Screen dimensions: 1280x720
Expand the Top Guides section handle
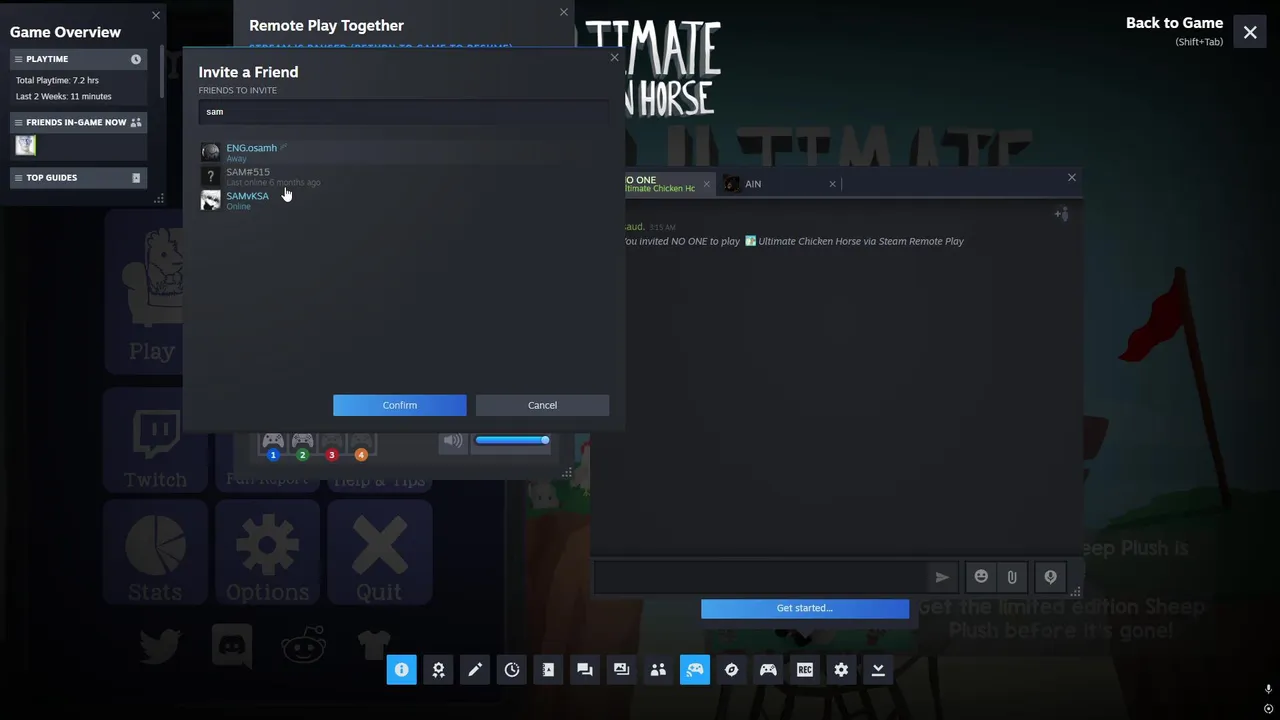[18, 178]
